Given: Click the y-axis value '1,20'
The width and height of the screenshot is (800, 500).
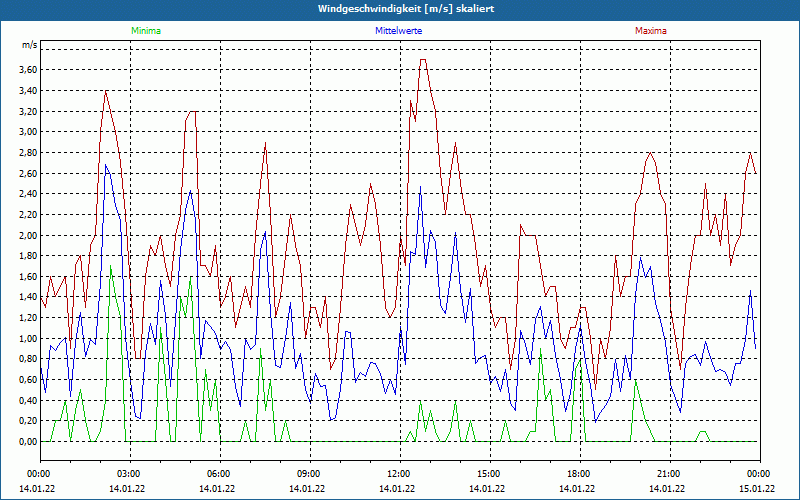Looking at the screenshot, I should coord(28,318).
